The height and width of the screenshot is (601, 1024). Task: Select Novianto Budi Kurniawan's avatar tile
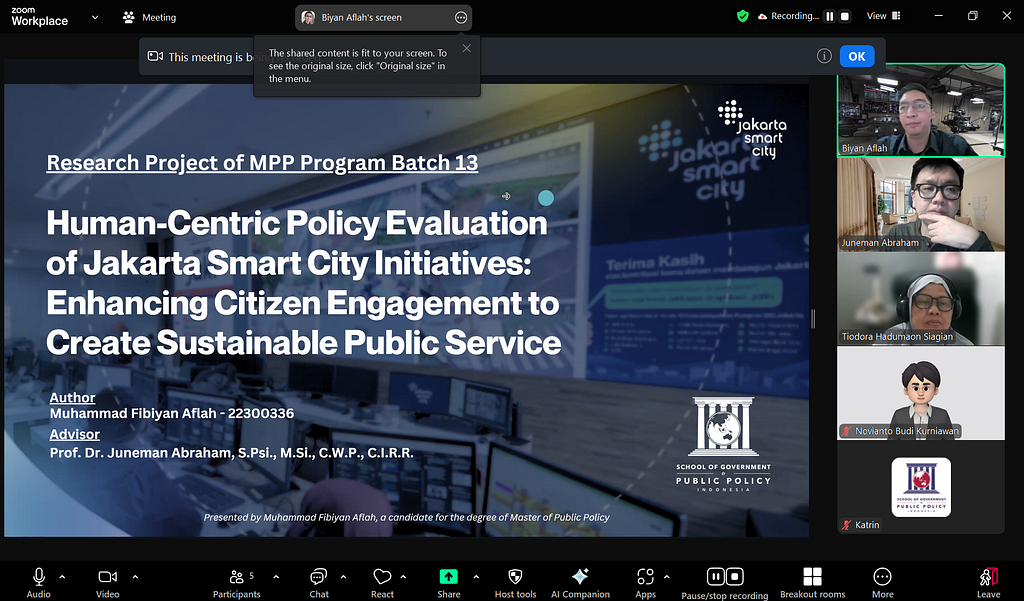[x=921, y=393]
